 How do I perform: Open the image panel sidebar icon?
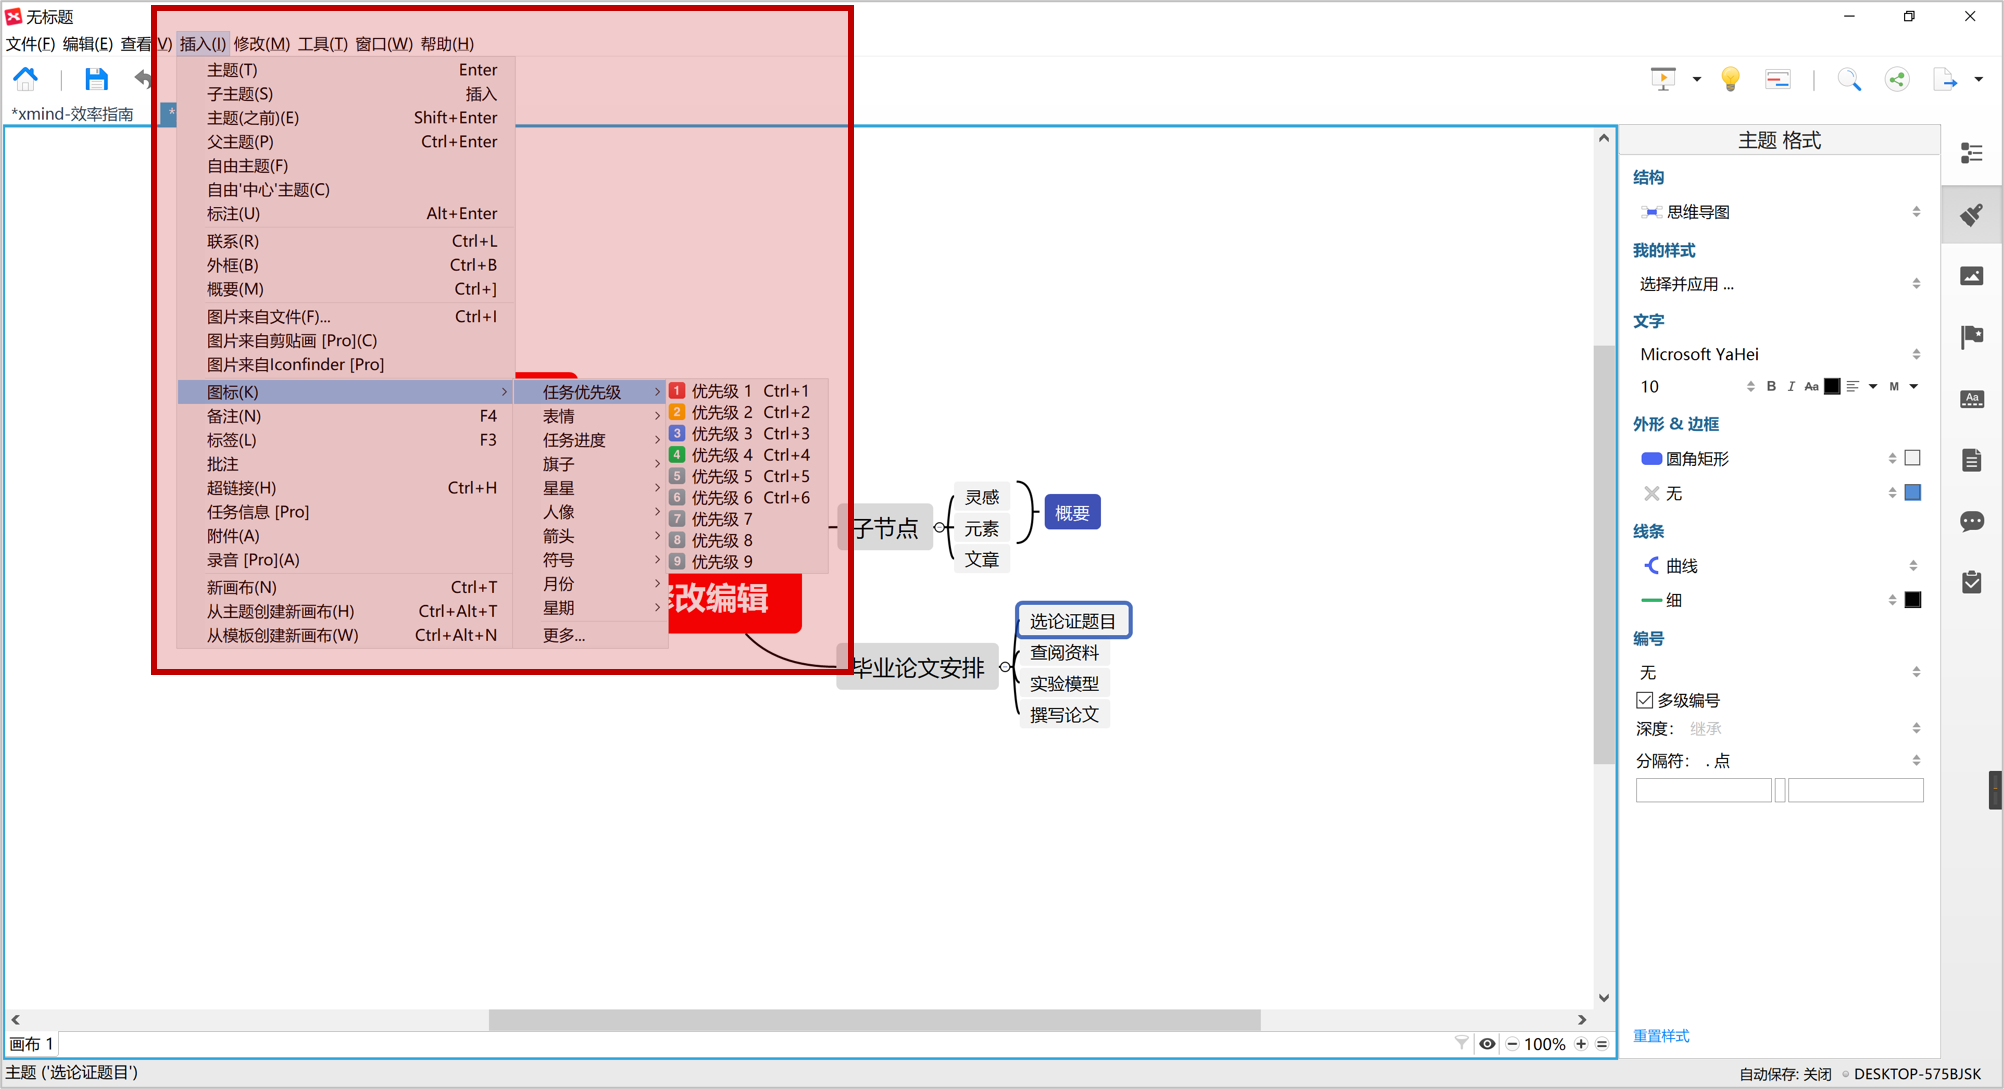click(1971, 276)
